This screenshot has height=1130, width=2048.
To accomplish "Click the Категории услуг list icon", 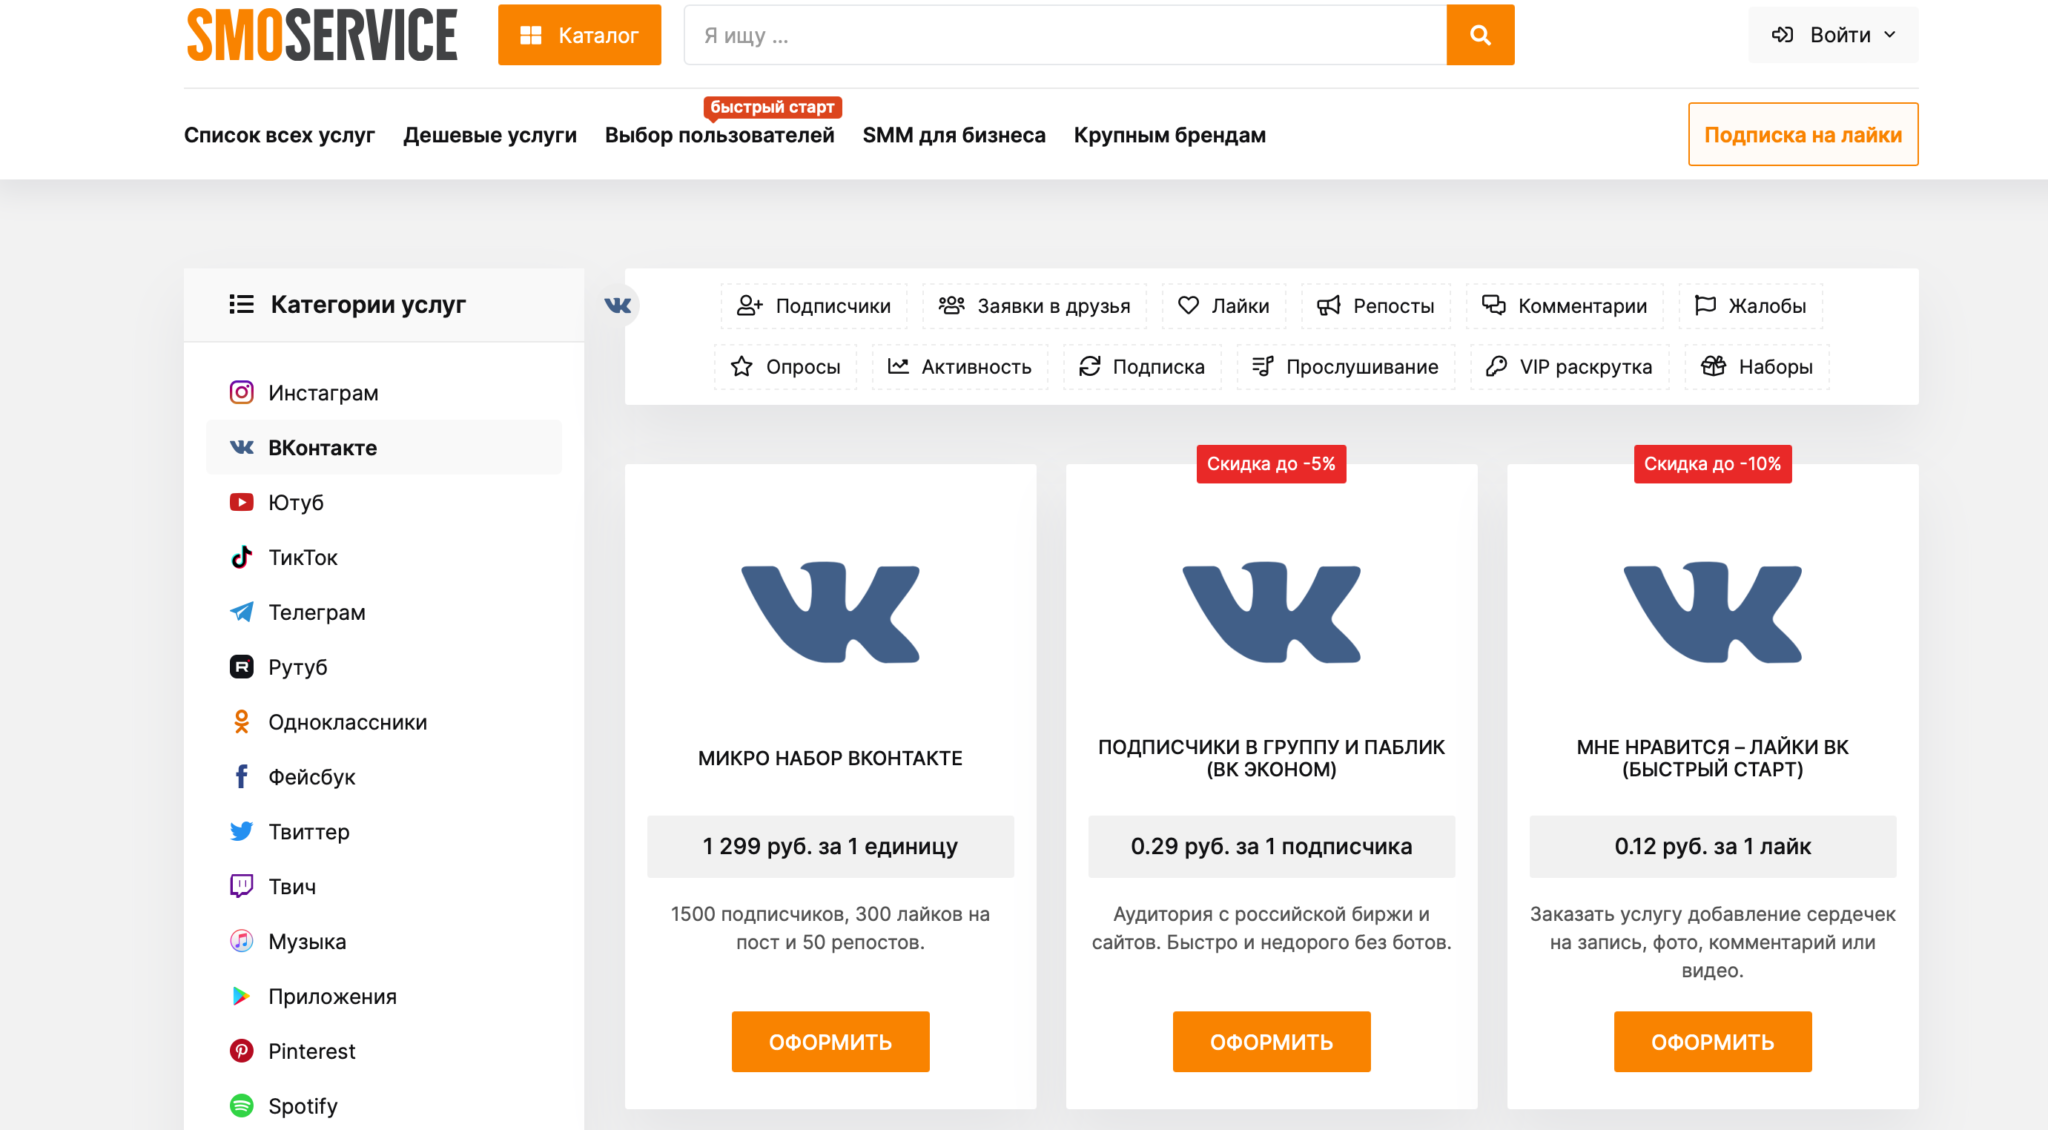I will [241, 304].
